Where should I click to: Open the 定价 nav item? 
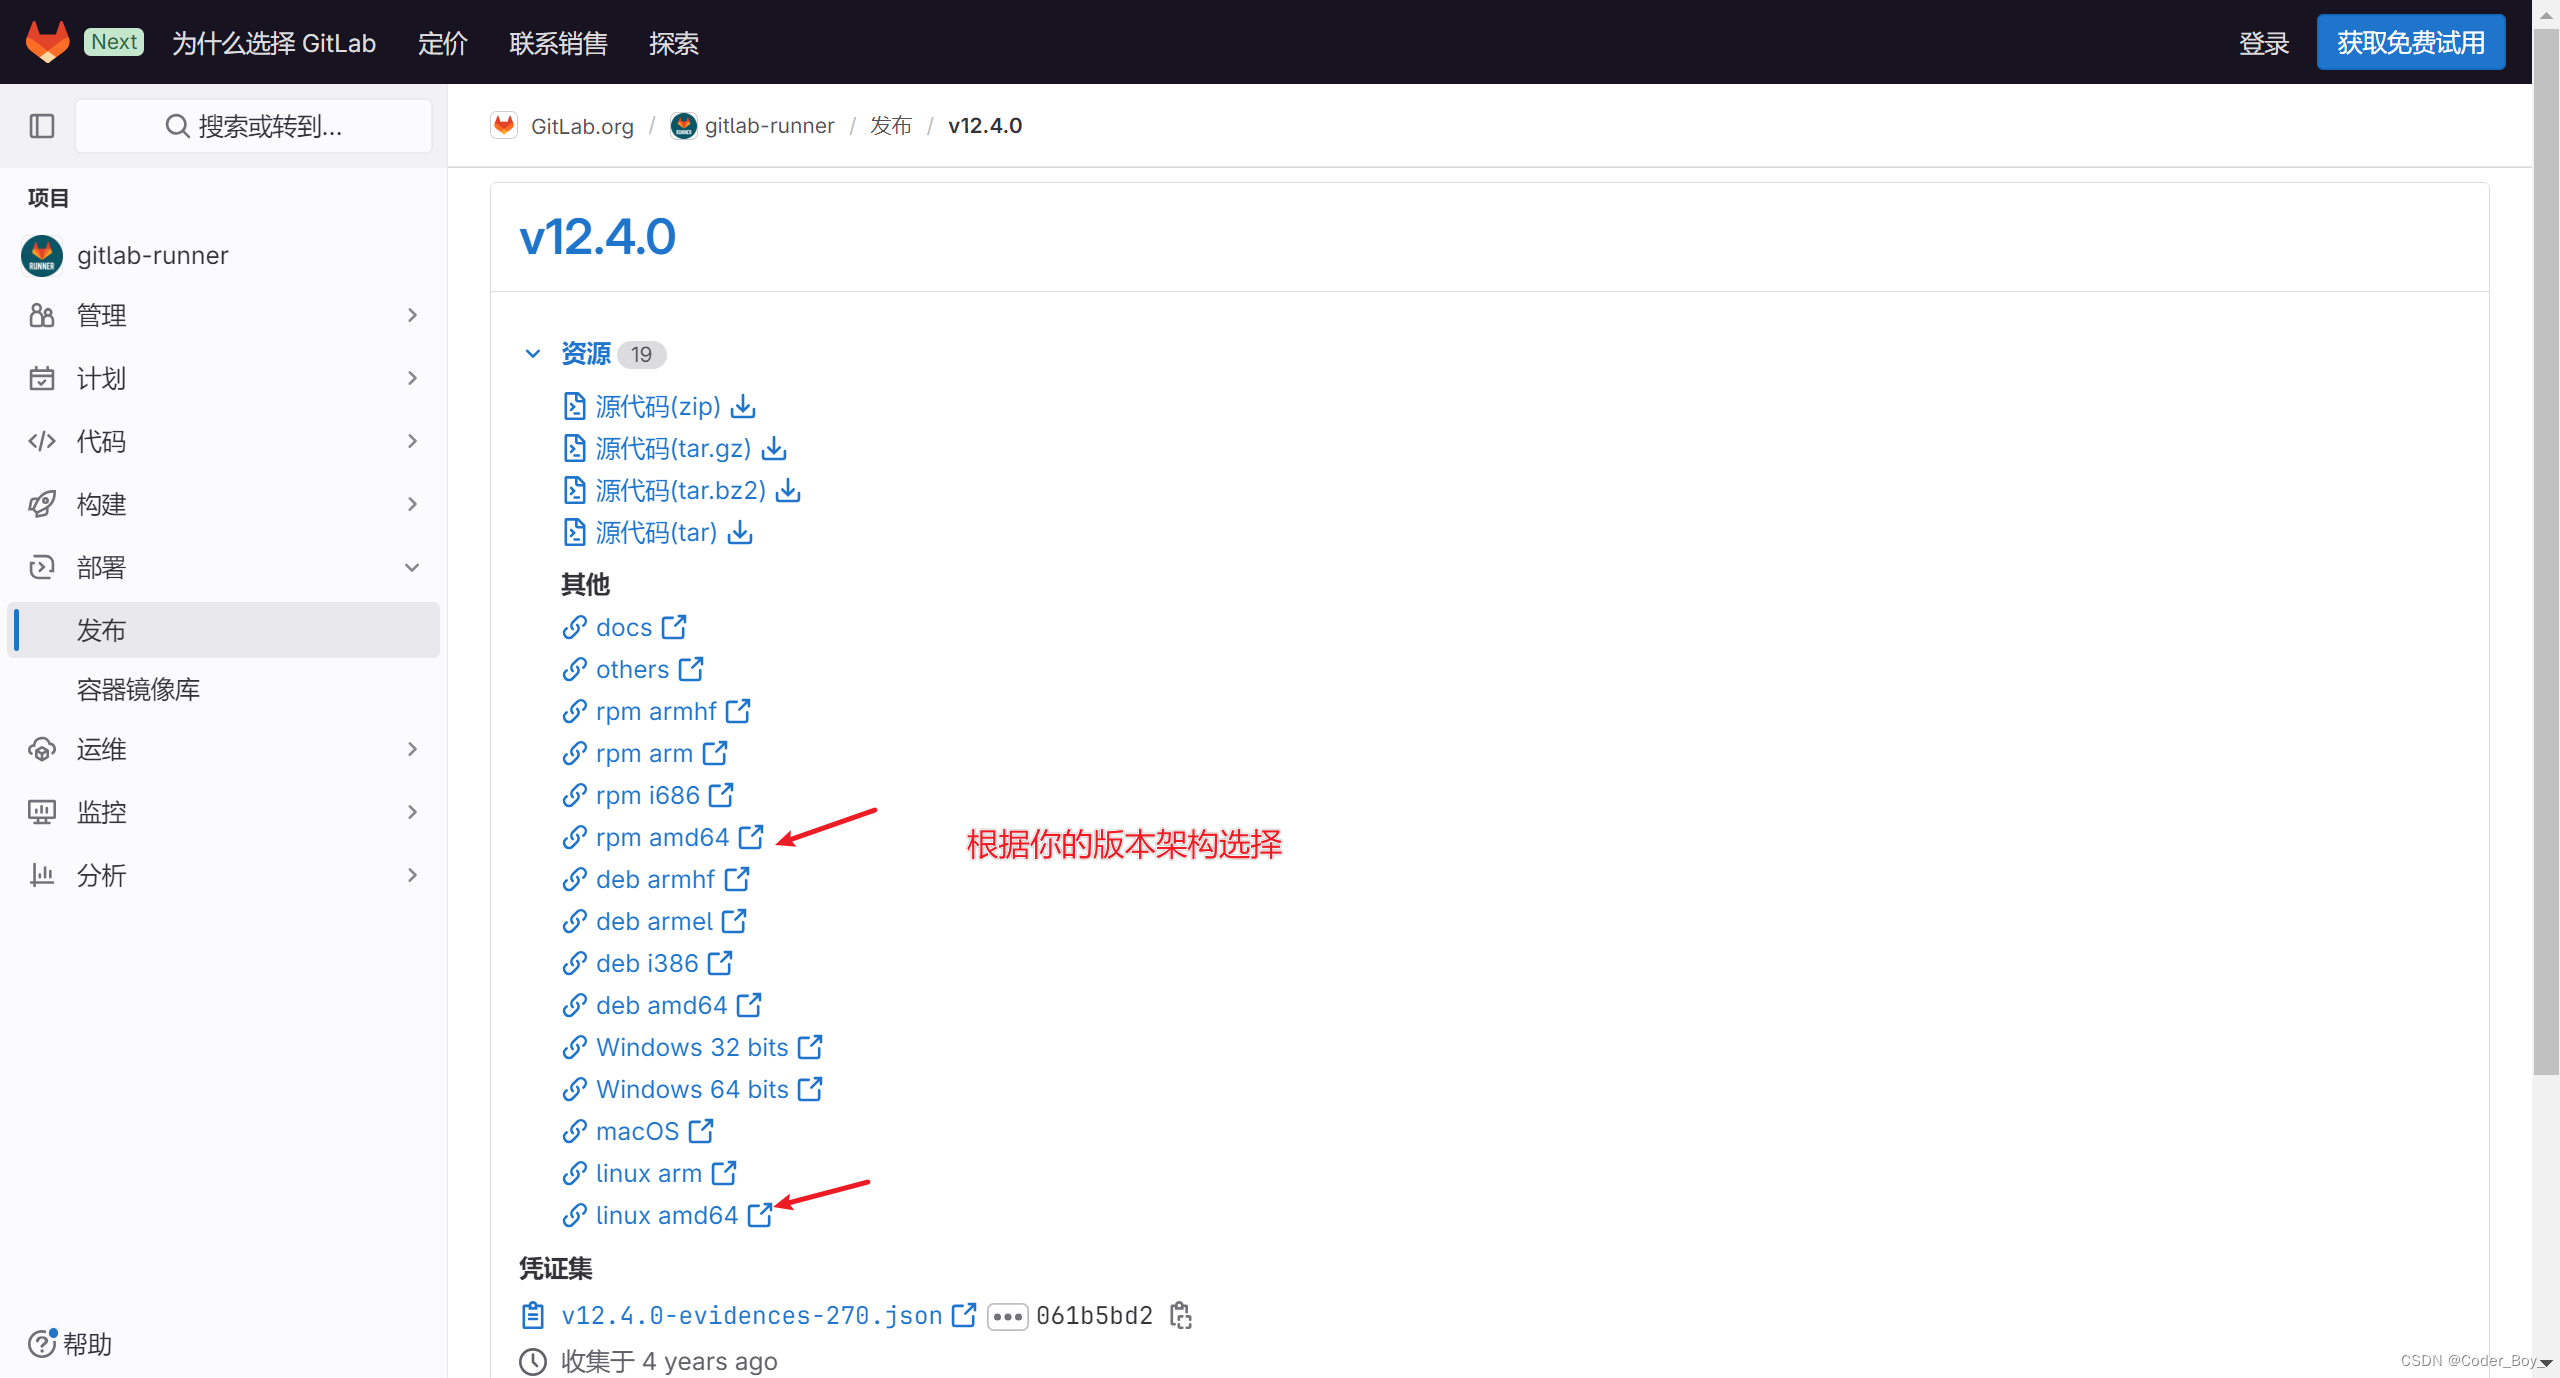point(442,43)
